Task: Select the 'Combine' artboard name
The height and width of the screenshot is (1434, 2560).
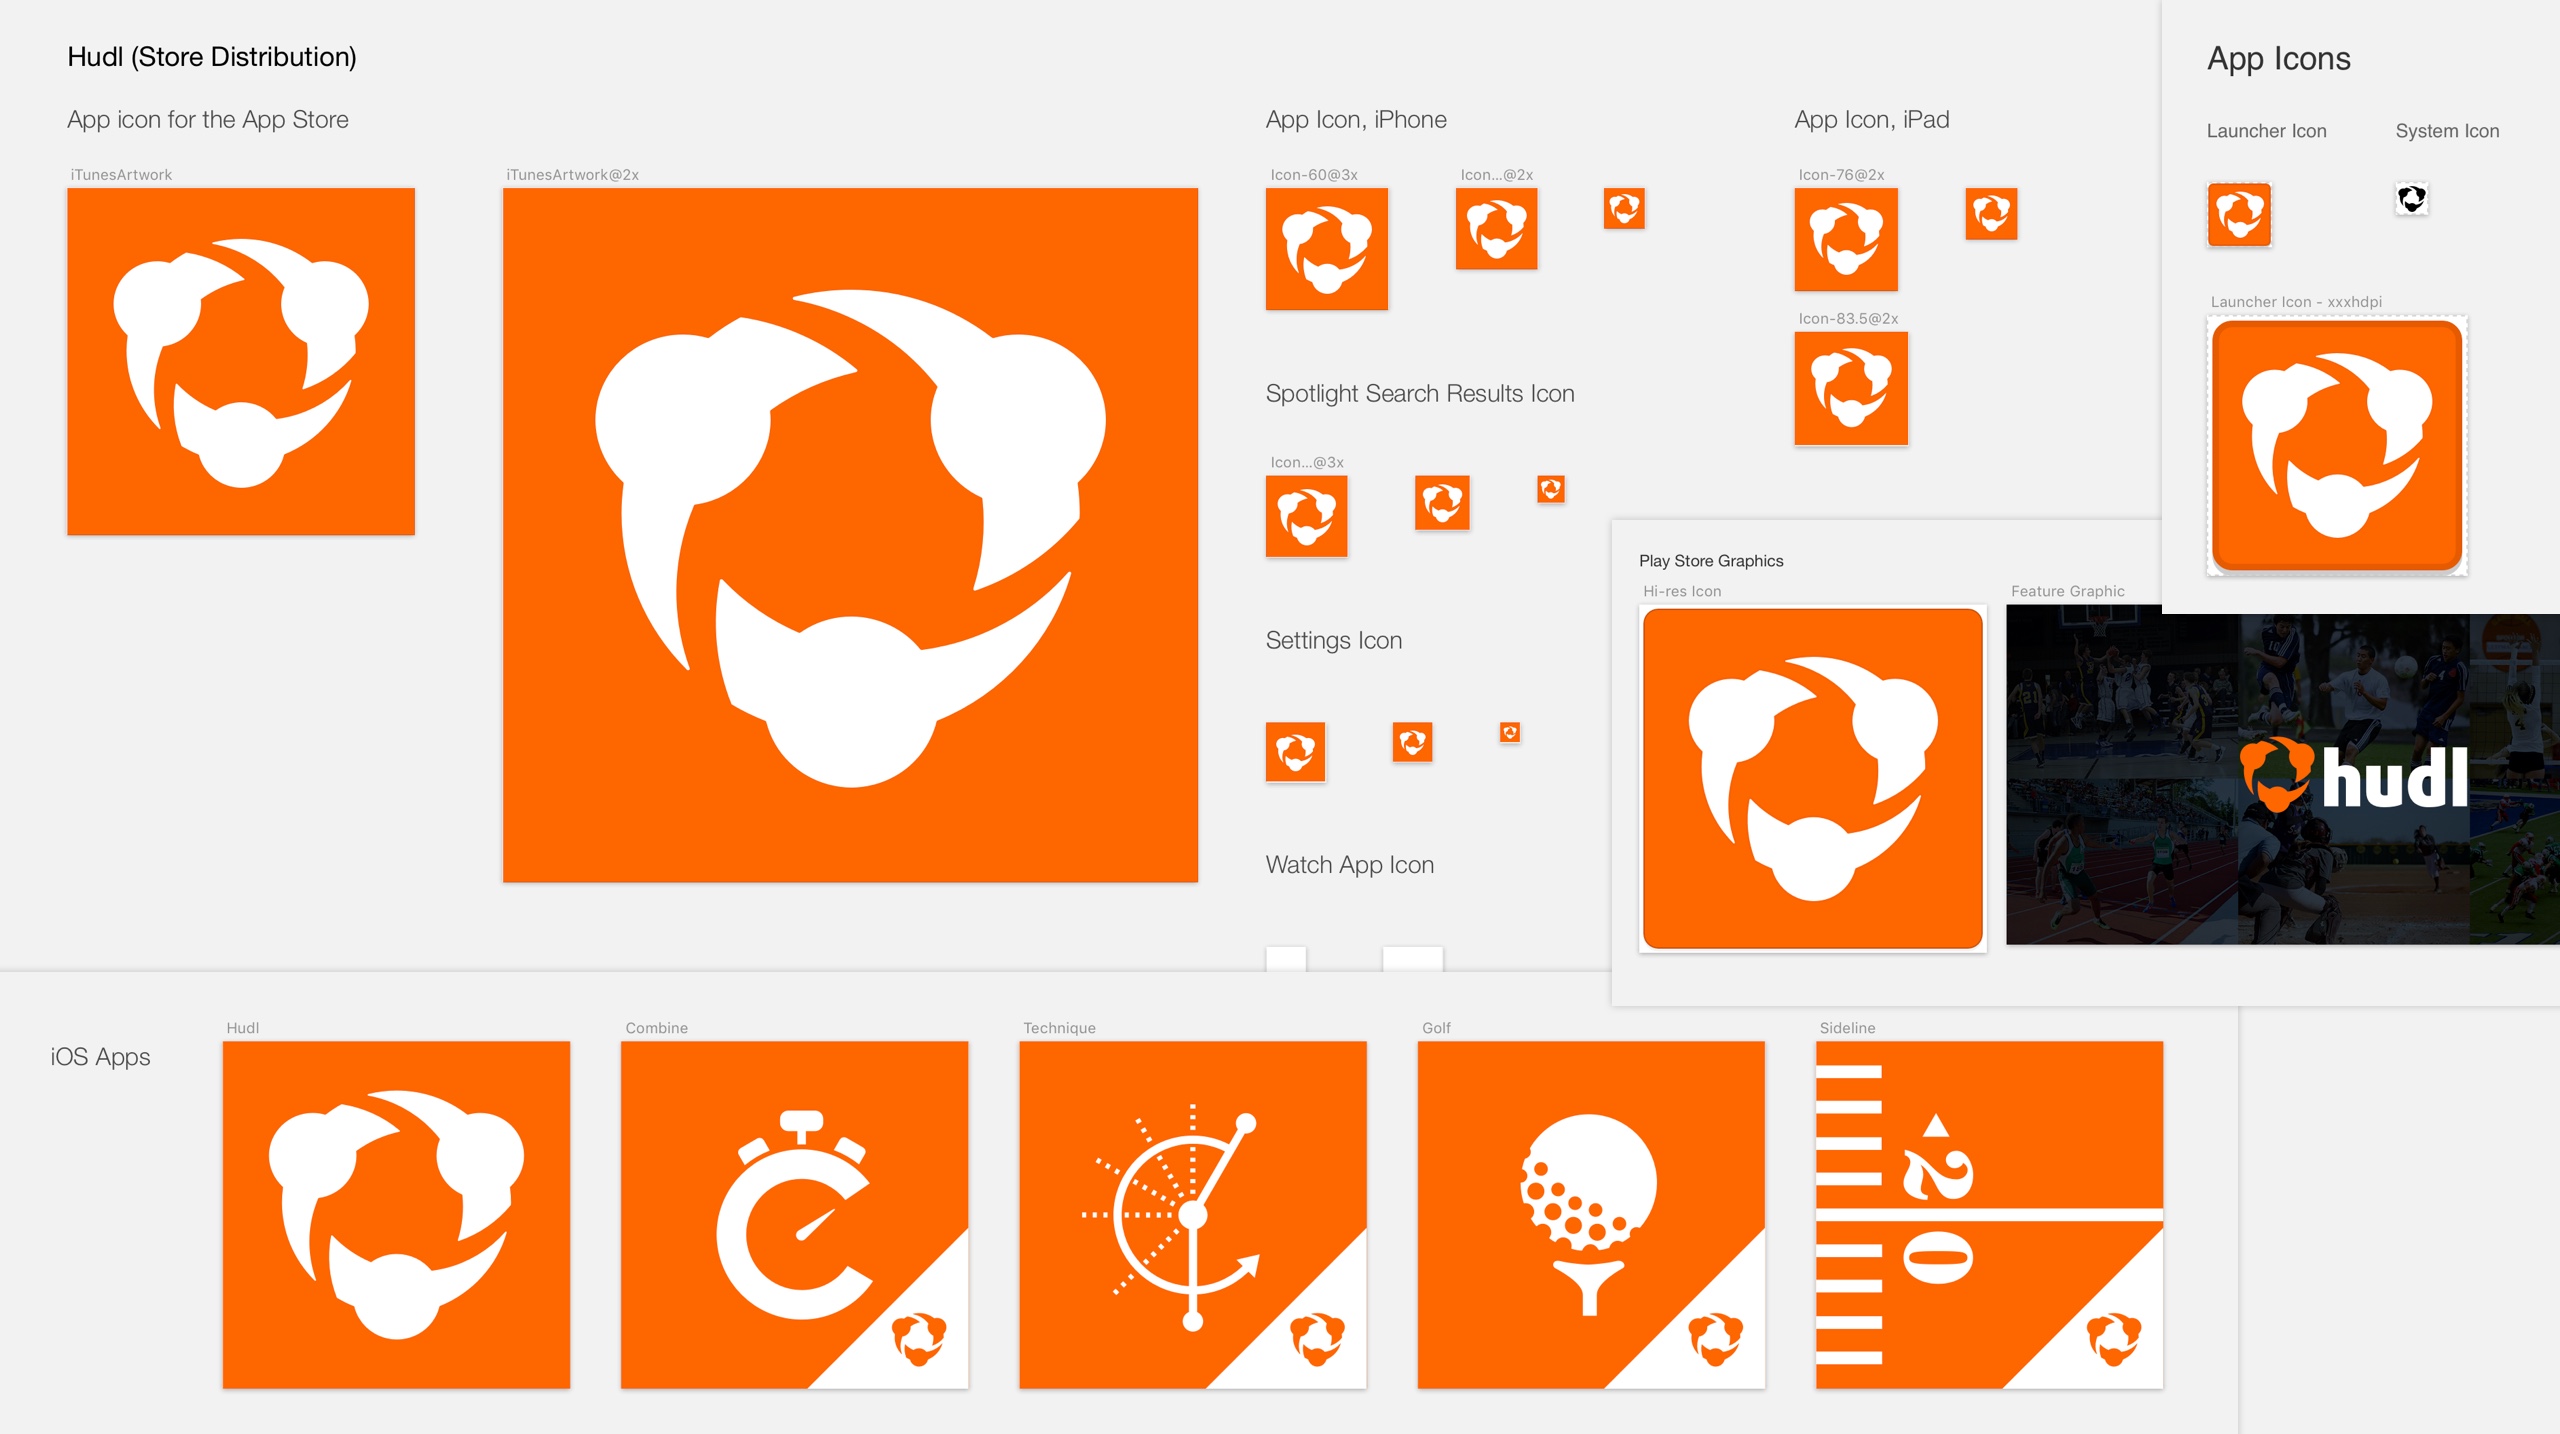Action: coord(656,1028)
